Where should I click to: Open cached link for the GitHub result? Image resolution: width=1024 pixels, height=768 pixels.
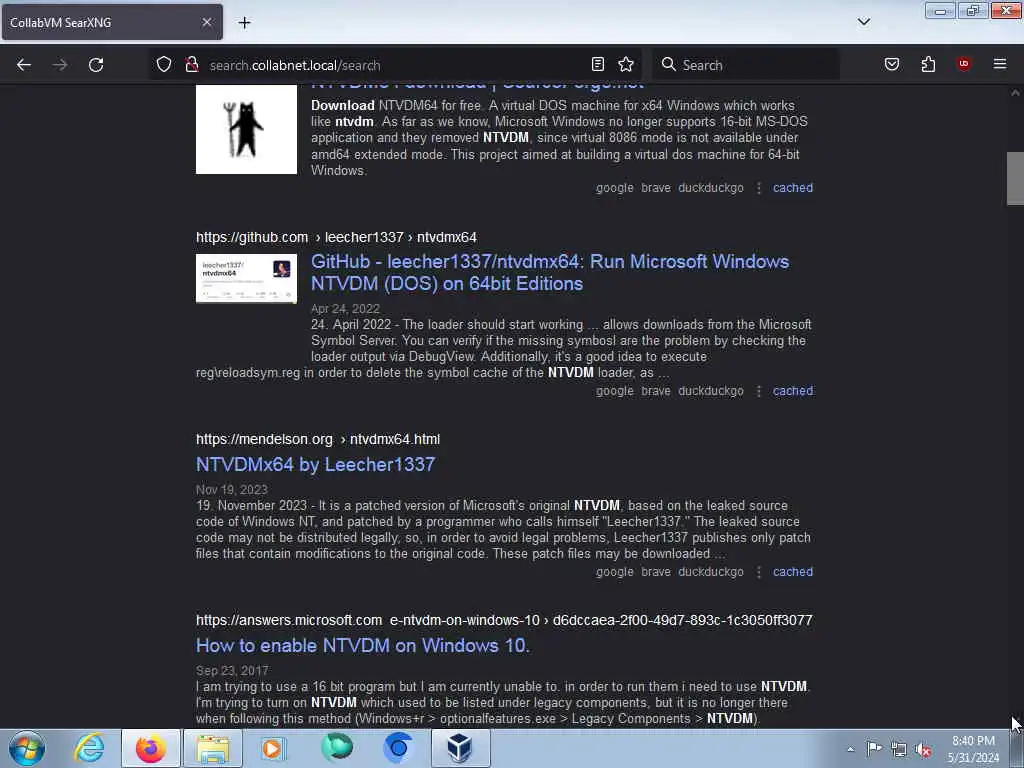pyautogui.click(x=793, y=391)
